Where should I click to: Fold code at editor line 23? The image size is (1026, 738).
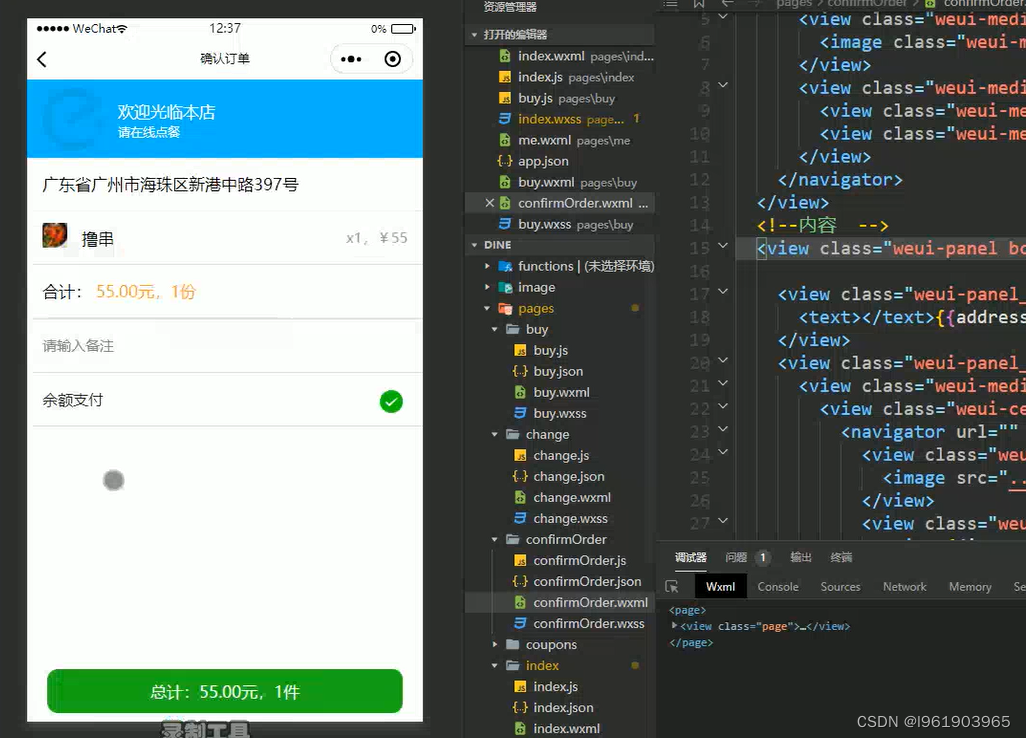[723, 429]
